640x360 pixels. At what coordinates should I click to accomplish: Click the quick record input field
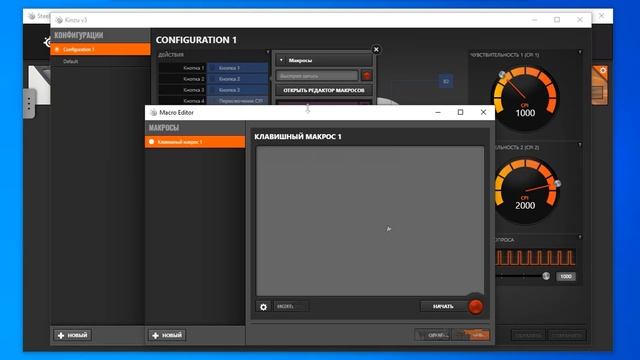(x=317, y=76)
